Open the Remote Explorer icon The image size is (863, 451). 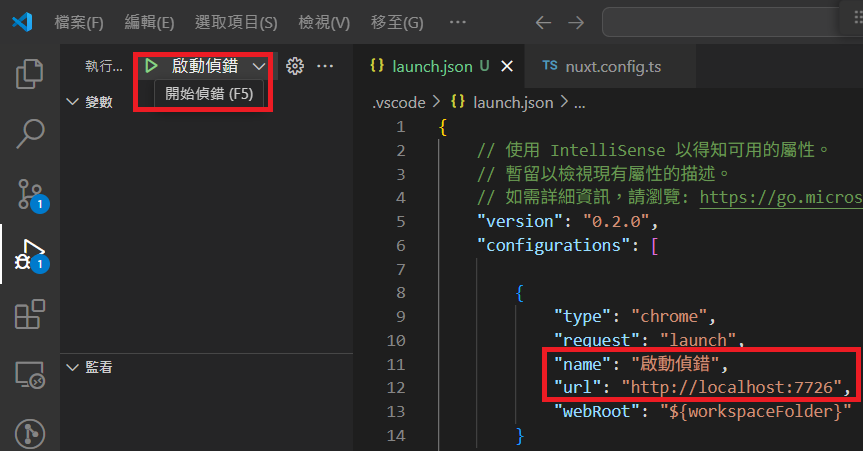[30, 375]
